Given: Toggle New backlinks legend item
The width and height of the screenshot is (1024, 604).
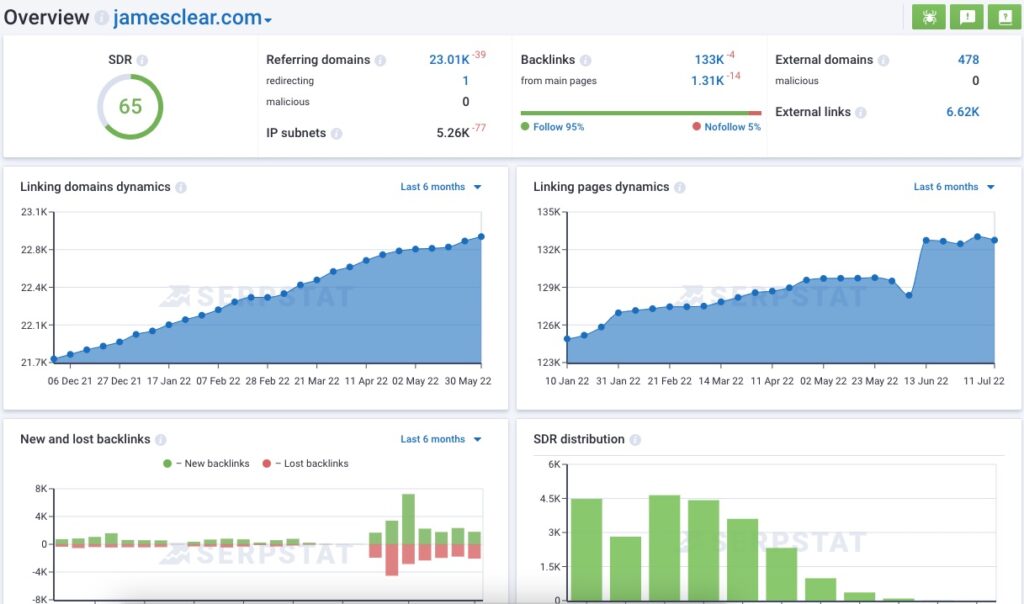Looking at the screenshot, I should click(x=206, y=464).
